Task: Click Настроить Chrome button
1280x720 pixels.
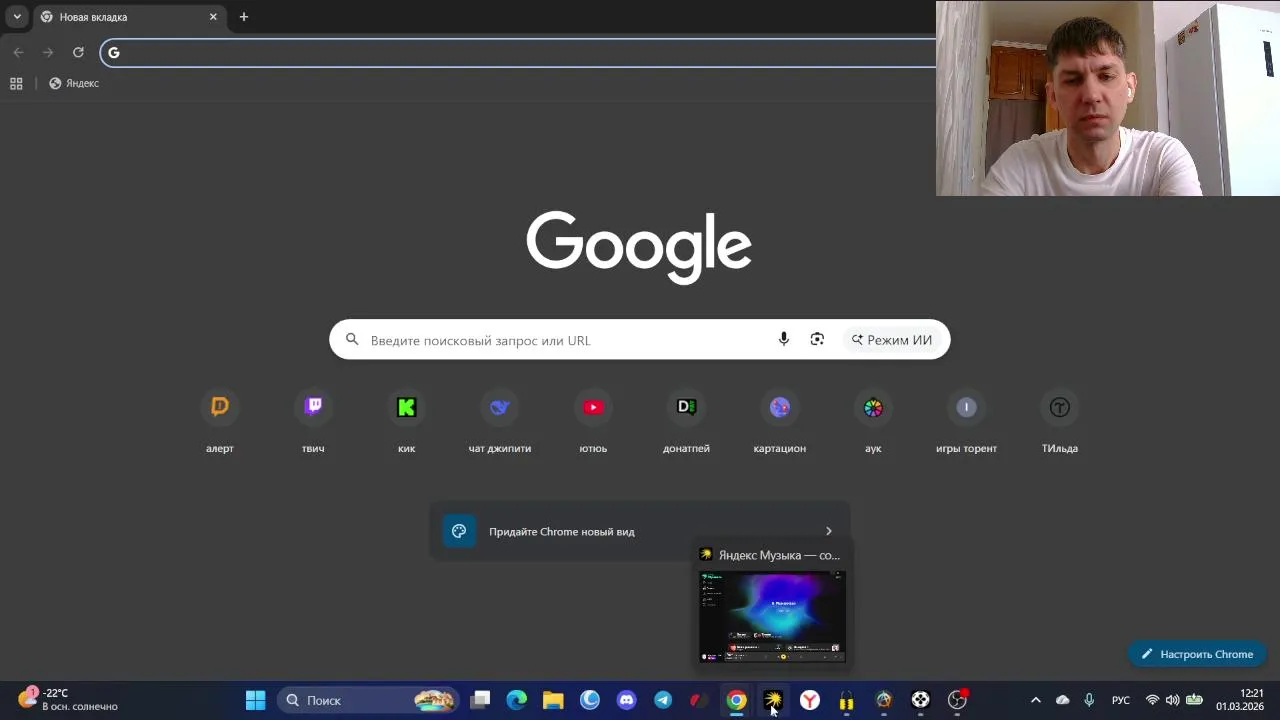Action: click(x=1197, y=654)
